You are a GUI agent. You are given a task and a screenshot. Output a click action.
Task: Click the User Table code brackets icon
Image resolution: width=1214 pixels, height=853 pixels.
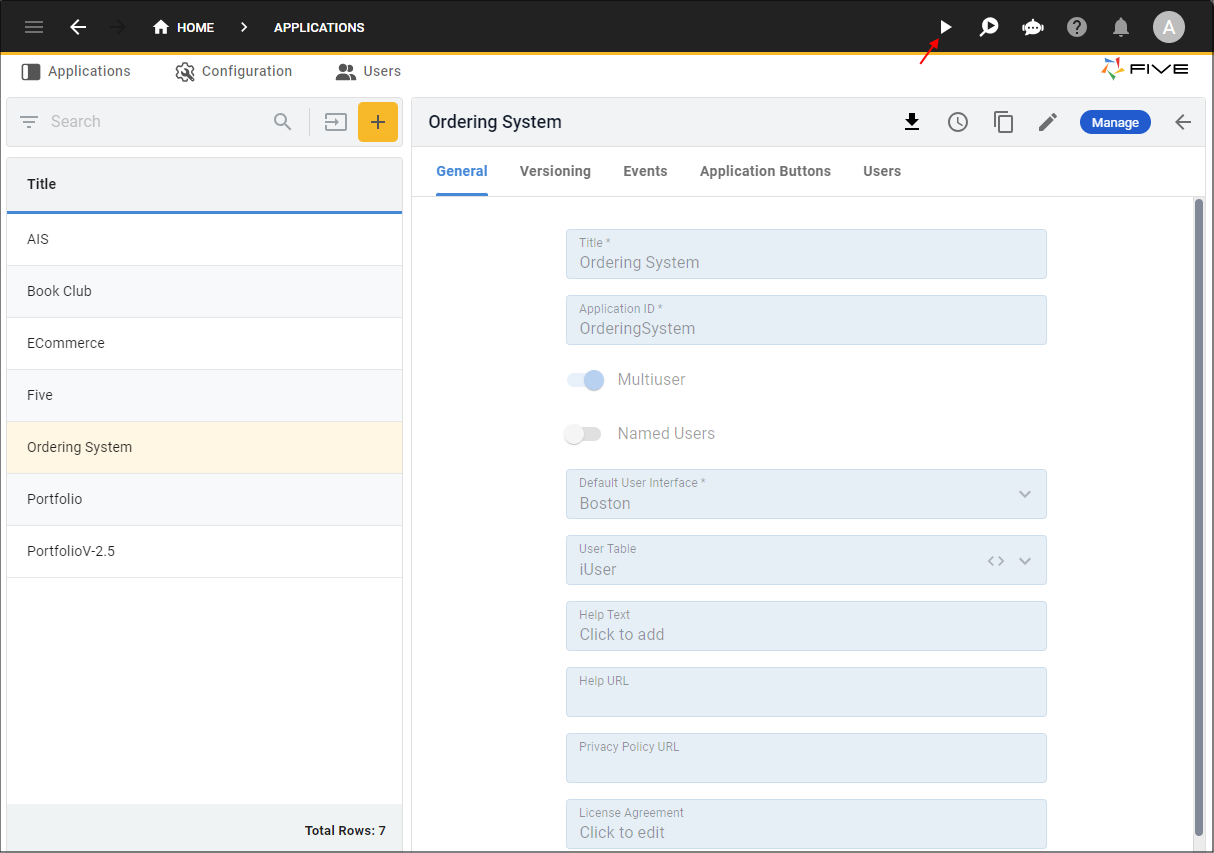(x=995, y=561)
